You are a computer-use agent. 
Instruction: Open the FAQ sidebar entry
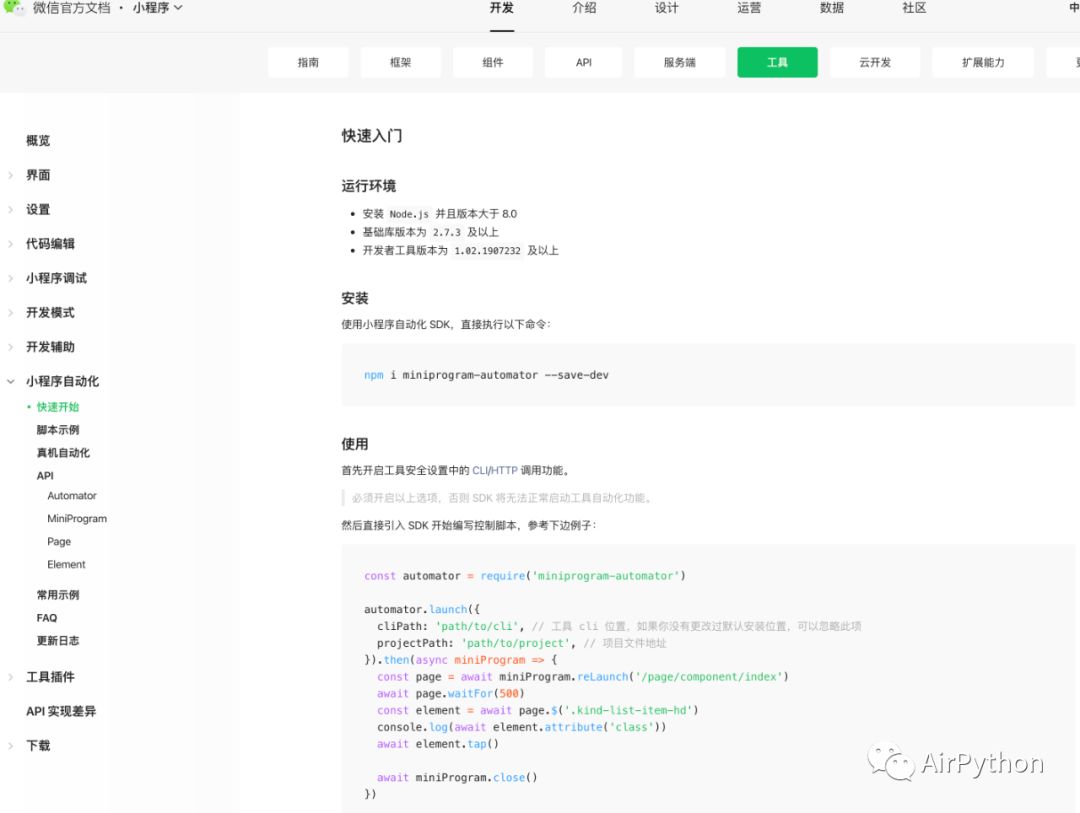pos(47,618)
